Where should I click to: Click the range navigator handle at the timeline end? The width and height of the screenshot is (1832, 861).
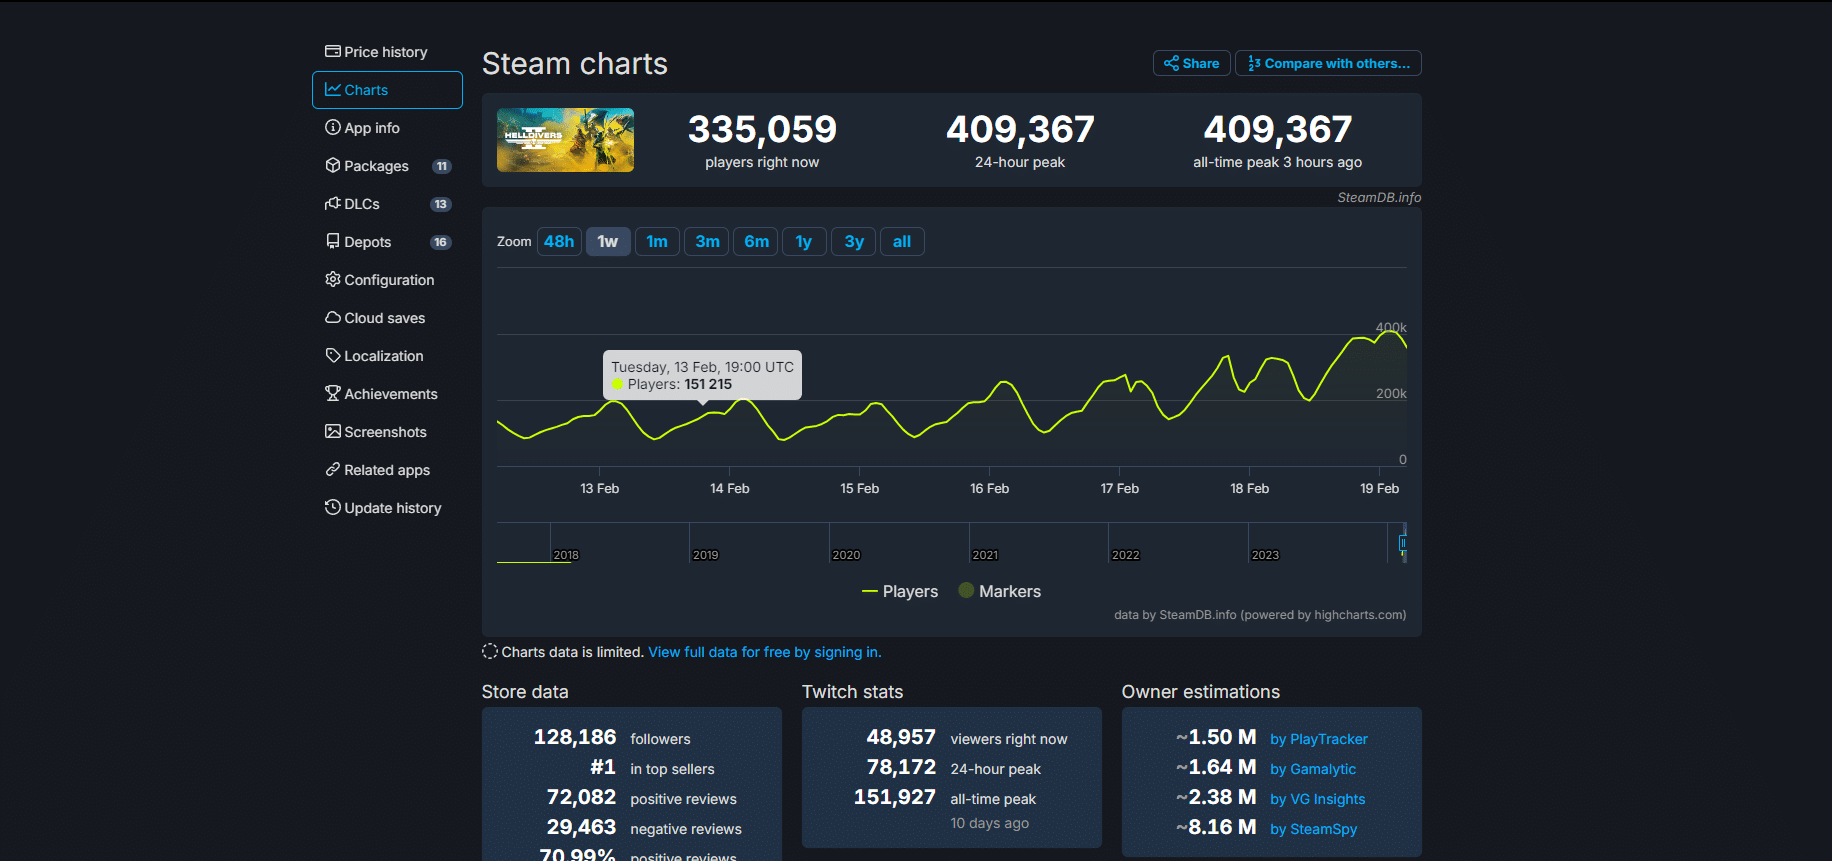point(1402,543)
